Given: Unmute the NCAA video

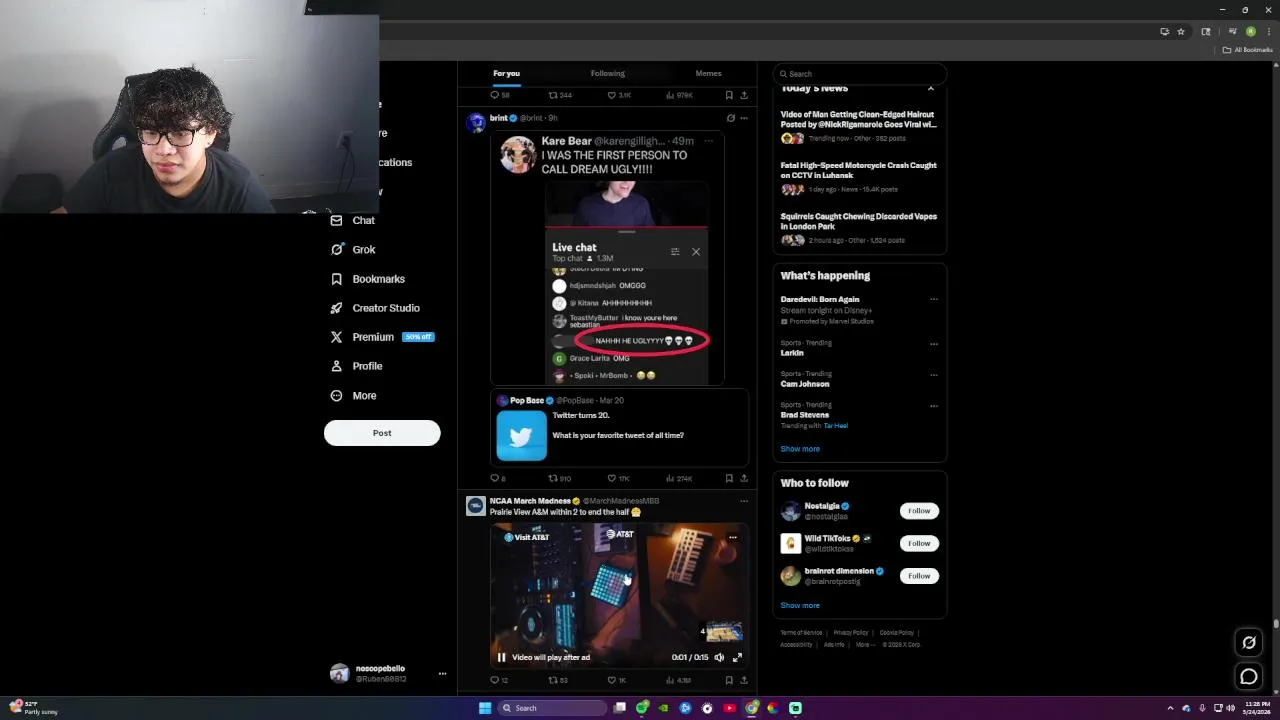Looking at the screenshot, I should pos(719,657).
